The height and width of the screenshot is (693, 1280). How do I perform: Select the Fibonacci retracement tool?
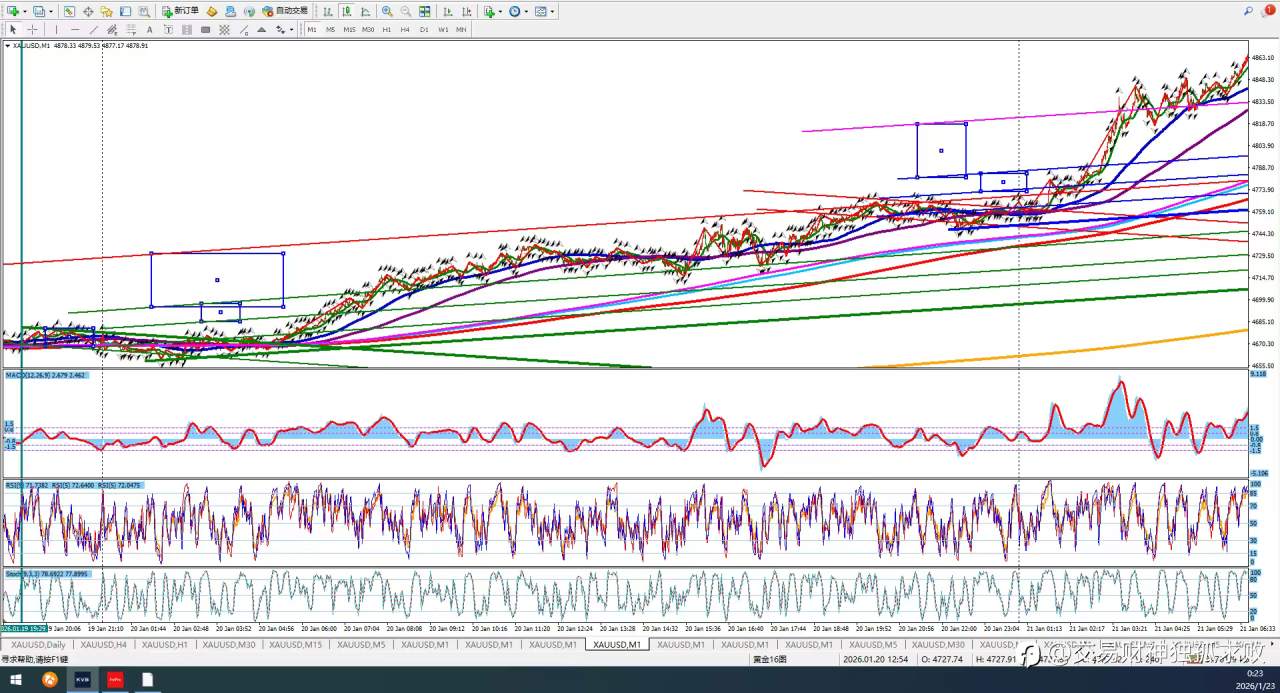[130, 29]
